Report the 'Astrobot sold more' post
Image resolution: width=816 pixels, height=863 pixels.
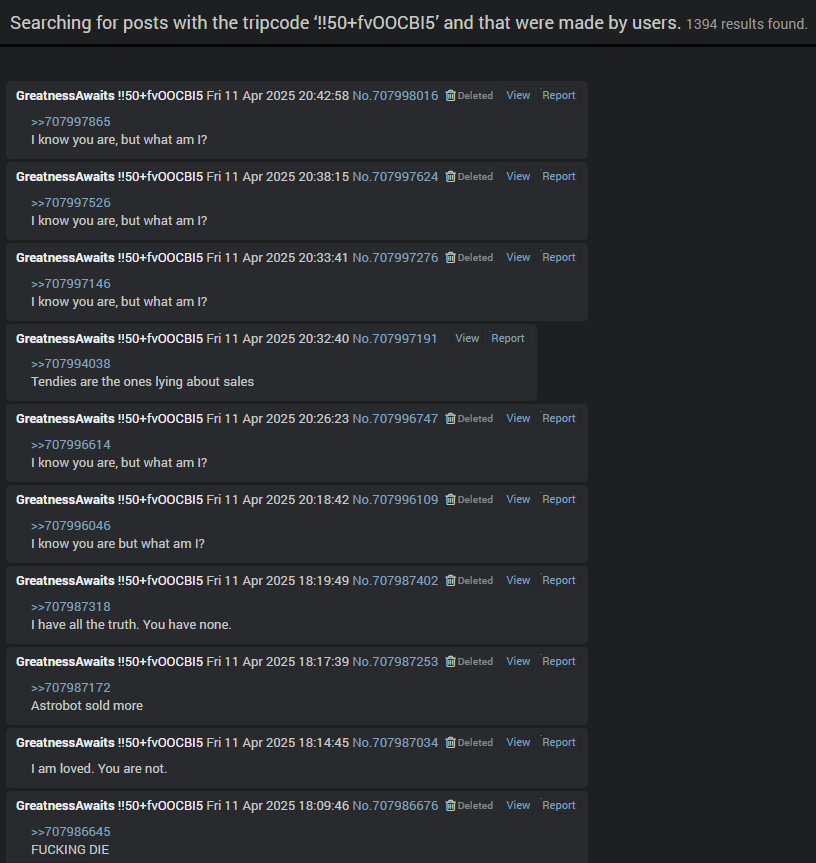tap(558, 662)
